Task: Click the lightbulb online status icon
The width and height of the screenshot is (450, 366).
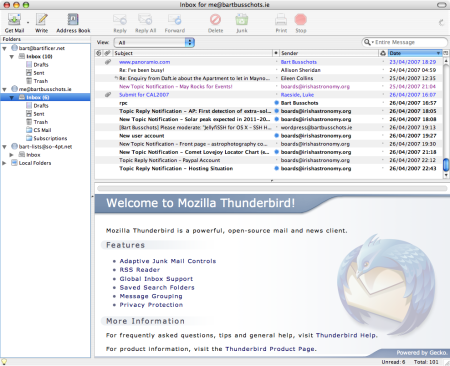Action: pyautogui.click(x=4, y=362)
